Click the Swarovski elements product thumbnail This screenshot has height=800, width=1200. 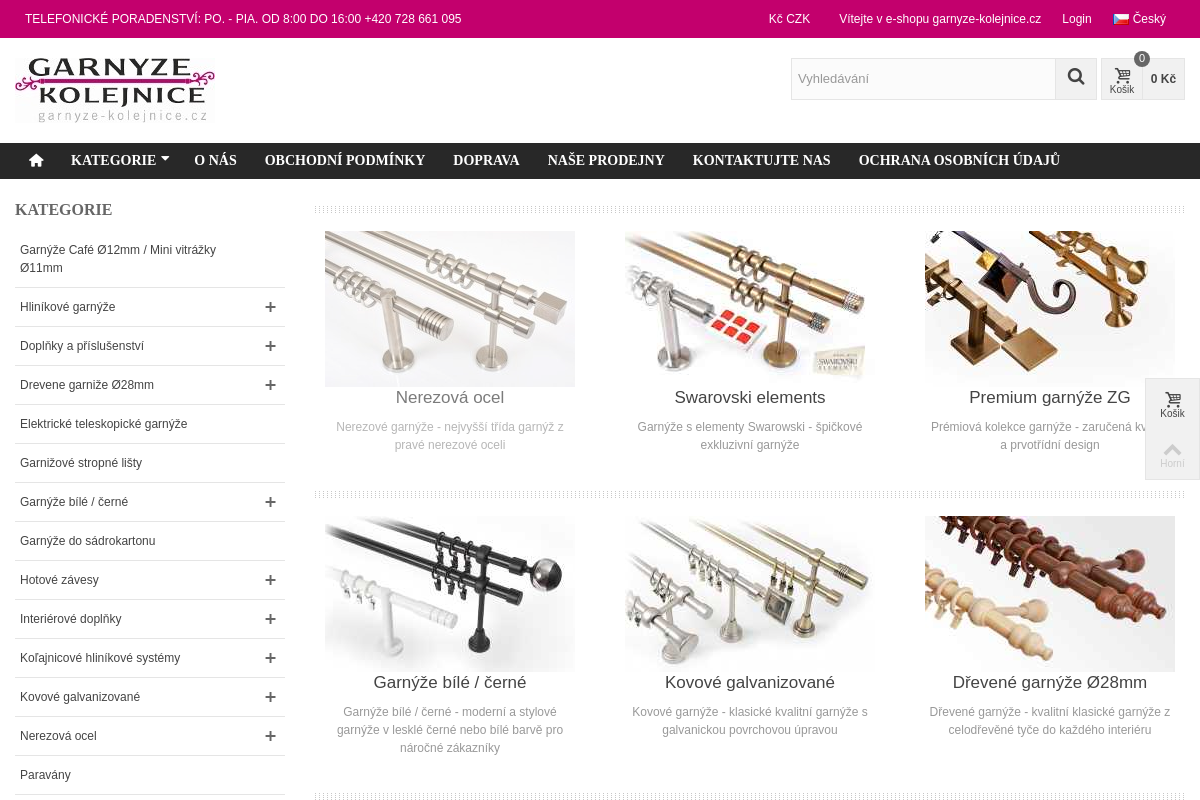[x=750, y=309]
